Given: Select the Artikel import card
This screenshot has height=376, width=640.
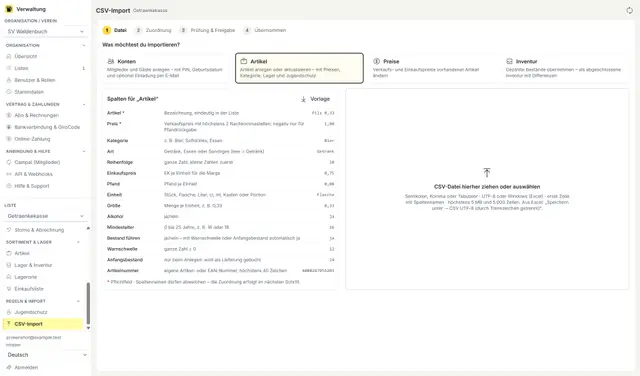Looking at the screenshot, I should click(x=299, y=68).
